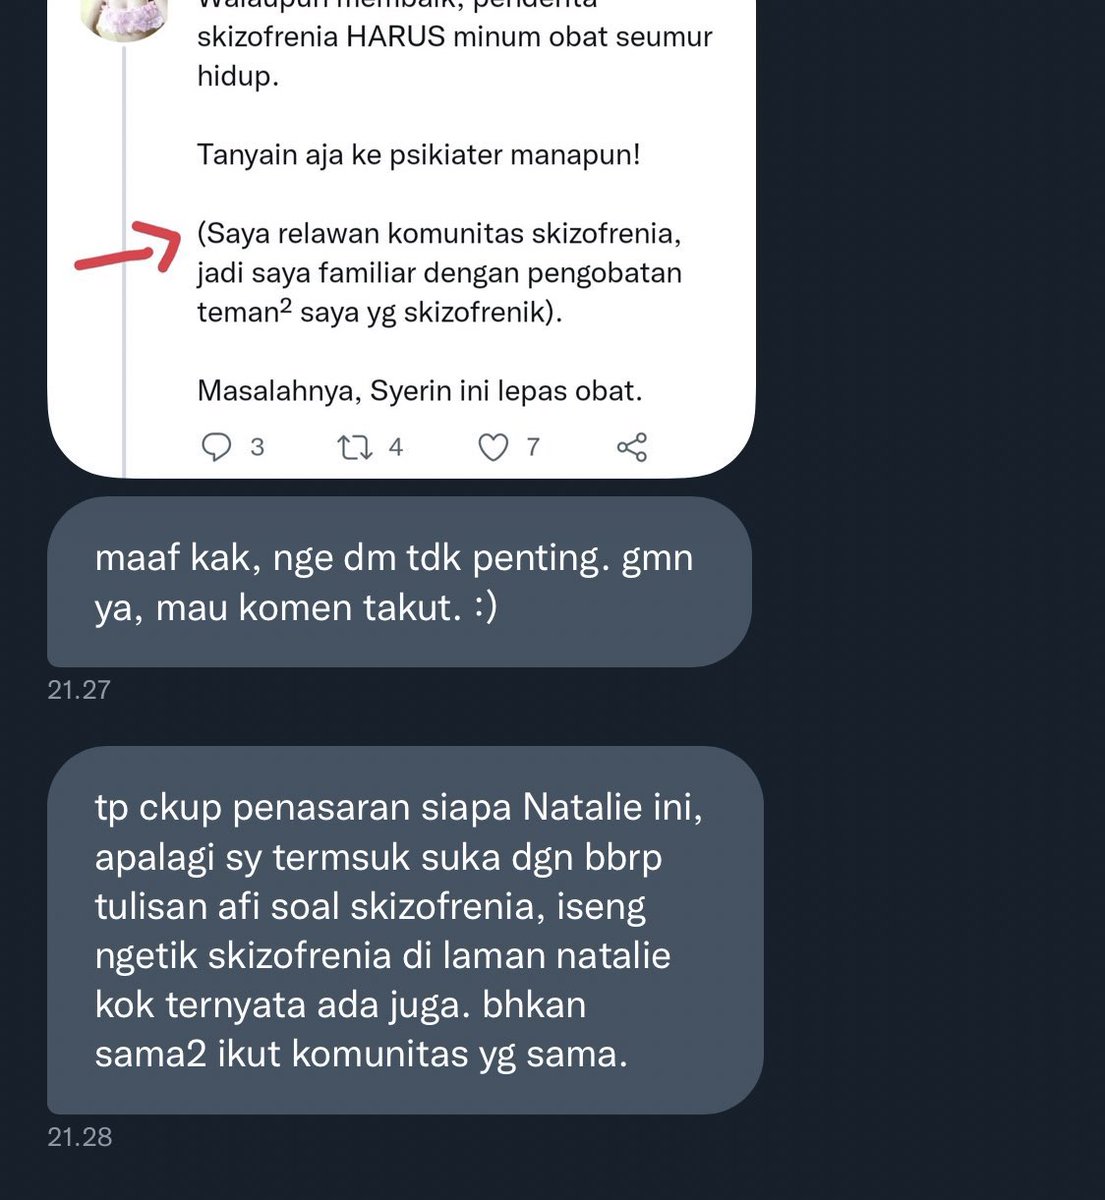This screenshot has height=1200, width=1105.
Task: Tap the "Saya relawan komunitas skizofrenia" paragraph
Action: pos(439,273)
